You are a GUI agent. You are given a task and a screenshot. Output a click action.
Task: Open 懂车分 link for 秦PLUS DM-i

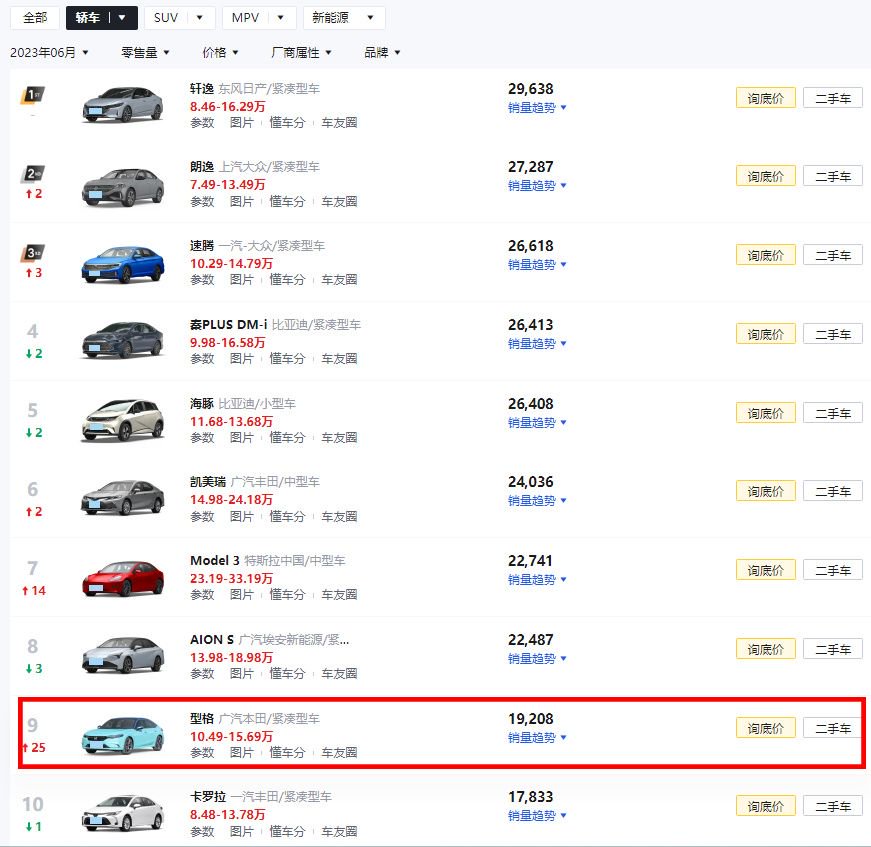coord(287,359)
